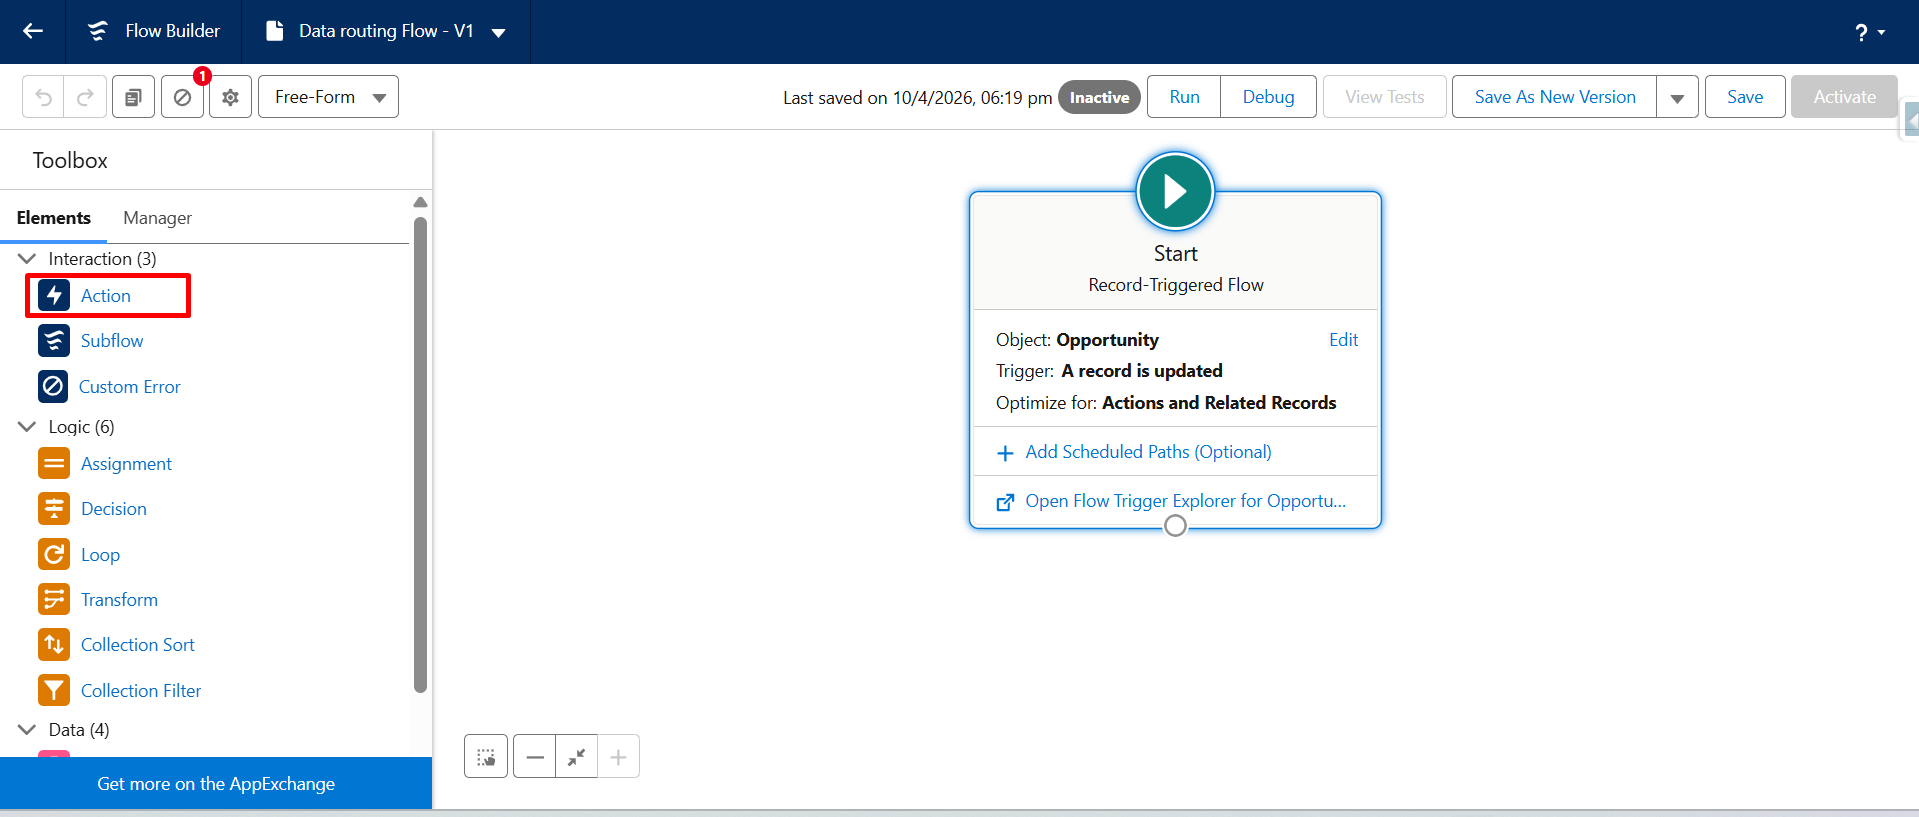The image size is (1919, 817).
Task: Open the Free-Form layout dropdown
Action: click(328, 97)
